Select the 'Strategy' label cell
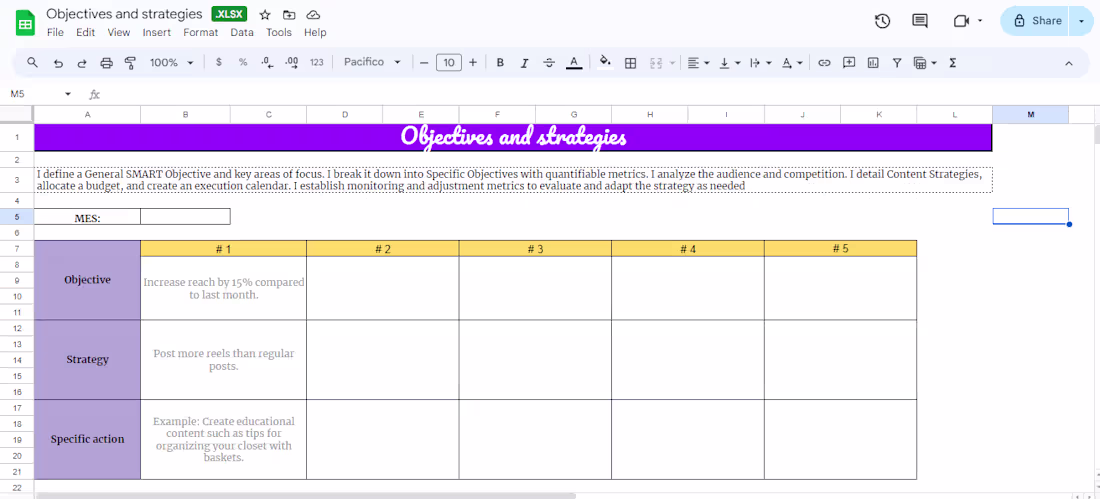 pos(88,359)
